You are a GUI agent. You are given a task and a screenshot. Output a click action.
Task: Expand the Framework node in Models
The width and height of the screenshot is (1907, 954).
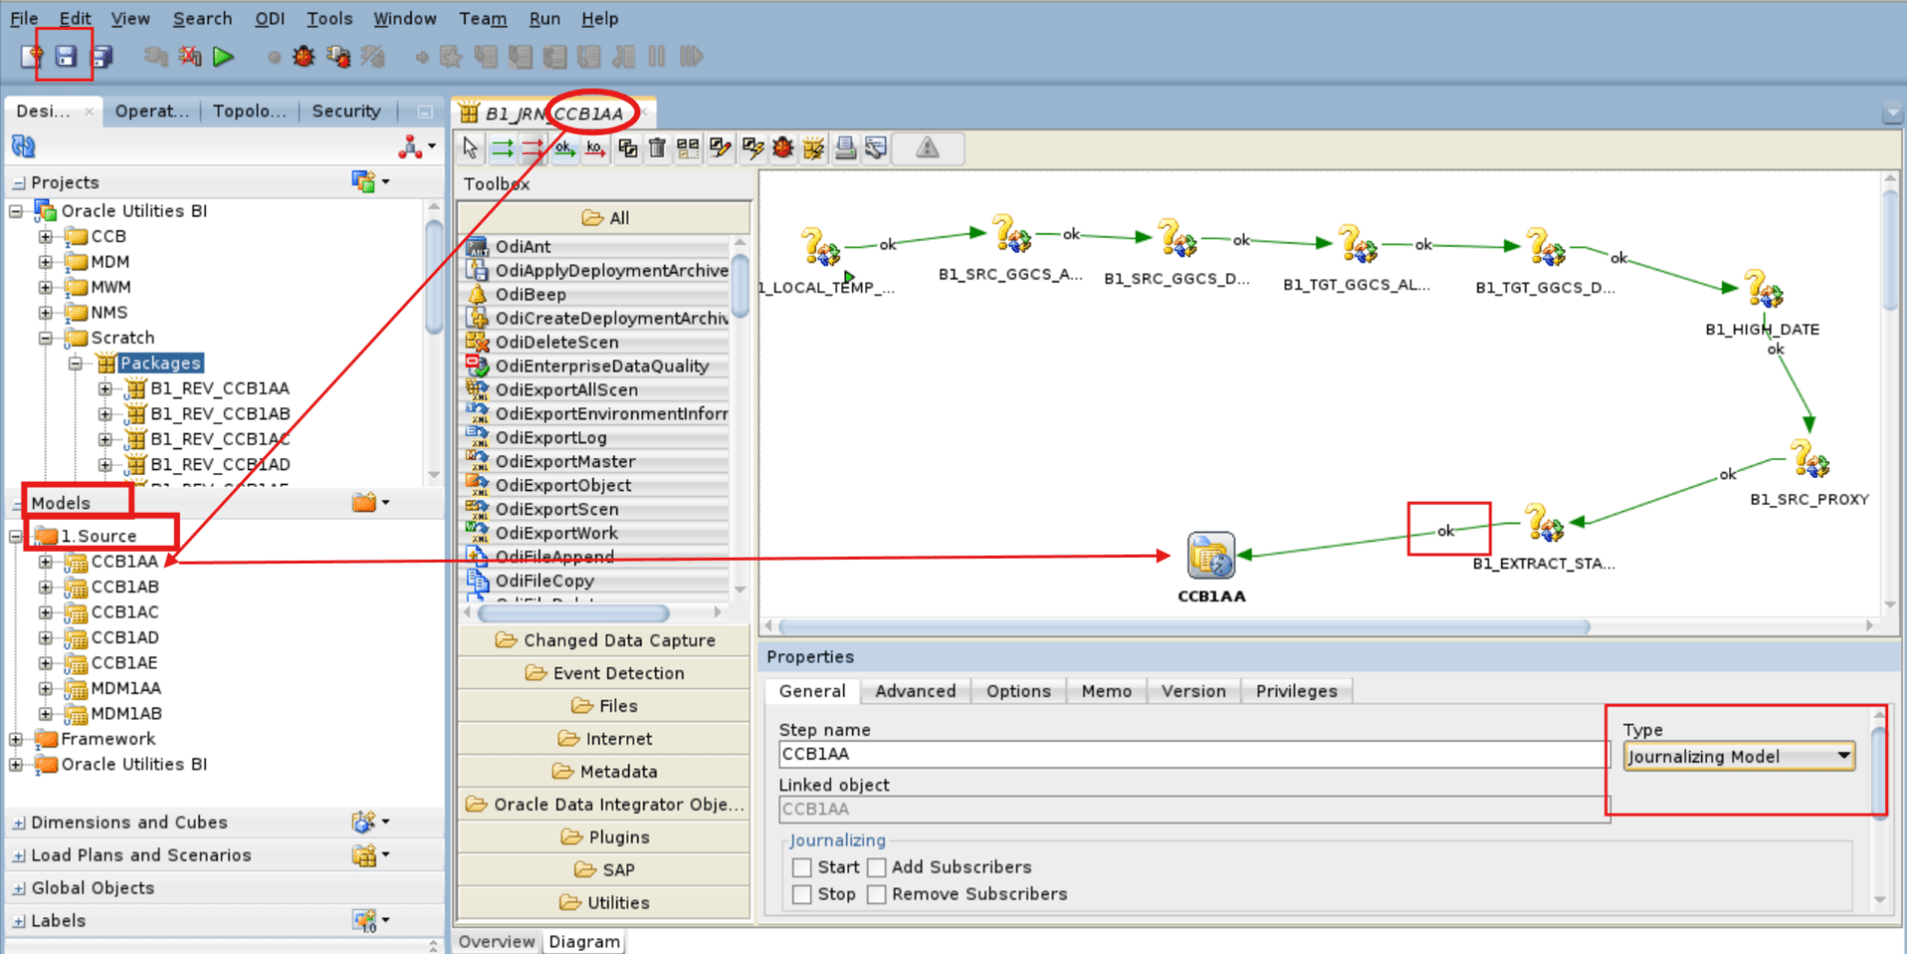(x=16, y=739)
